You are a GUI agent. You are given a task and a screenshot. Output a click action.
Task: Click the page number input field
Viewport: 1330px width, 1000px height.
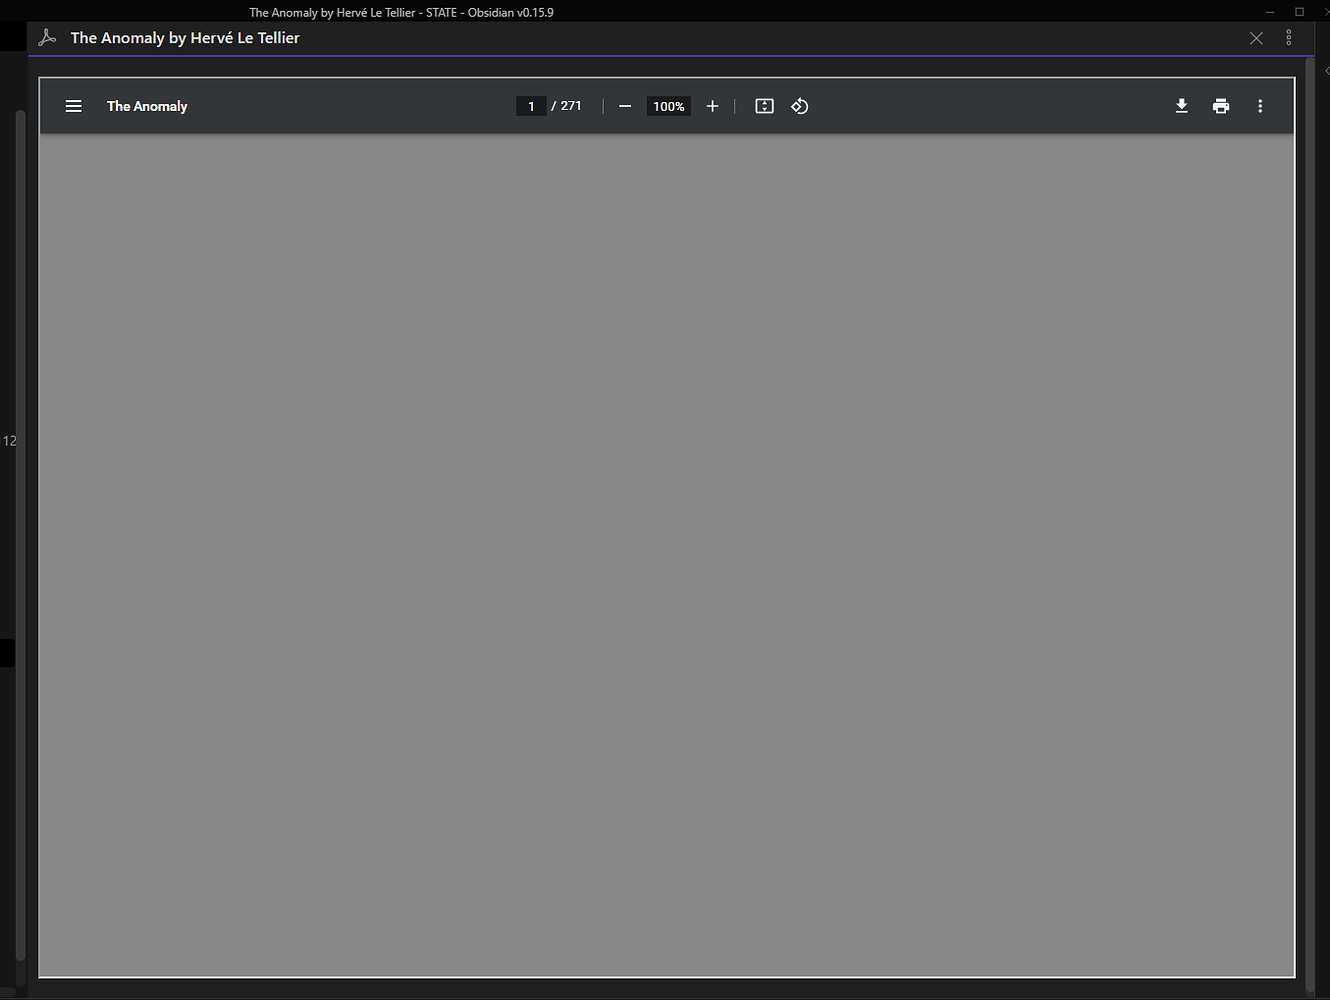point(531,105)
